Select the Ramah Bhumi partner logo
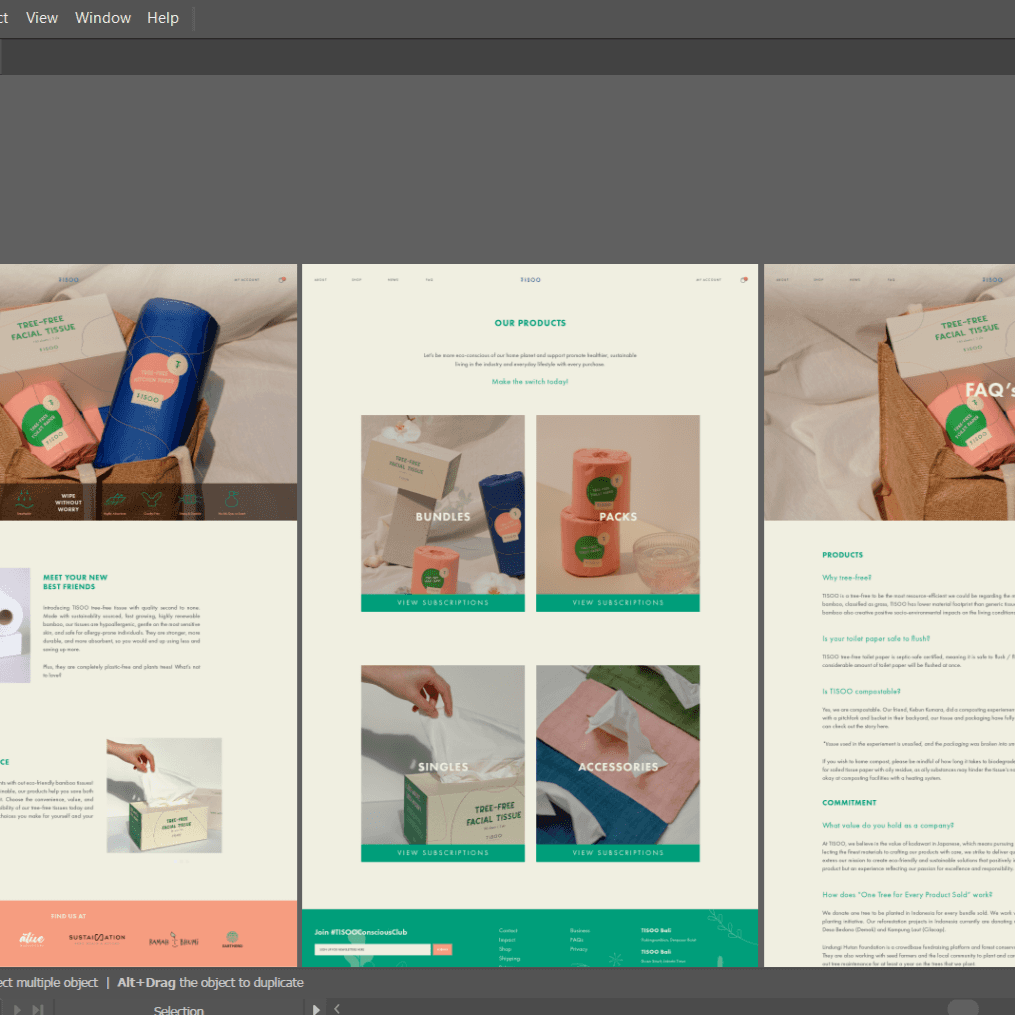Viewport: 1015px width, 1015px height. pos(173,941)
